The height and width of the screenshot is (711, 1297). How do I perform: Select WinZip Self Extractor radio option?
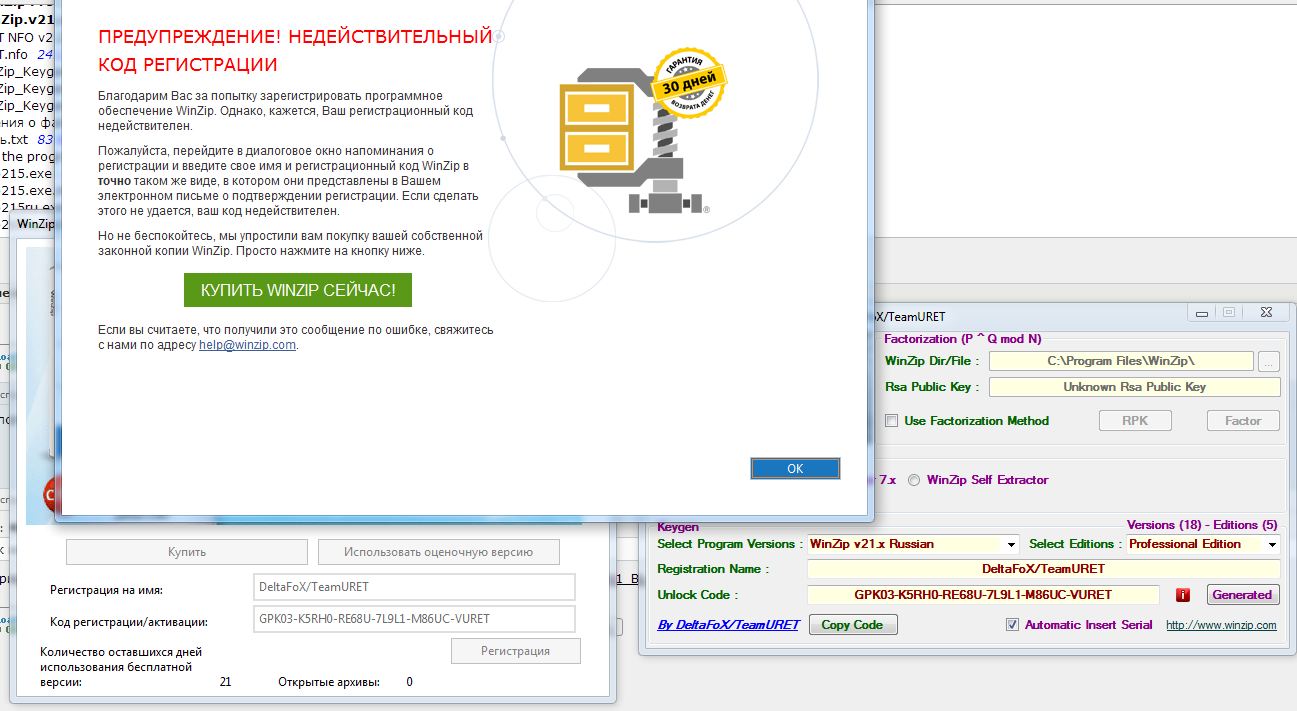coord(914,480)
